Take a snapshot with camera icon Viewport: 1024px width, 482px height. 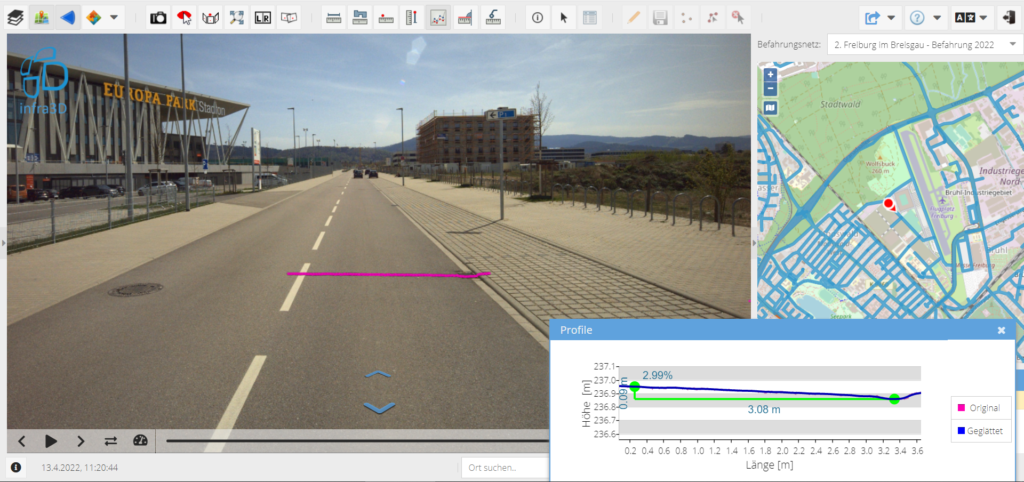(x=158, y=18)
